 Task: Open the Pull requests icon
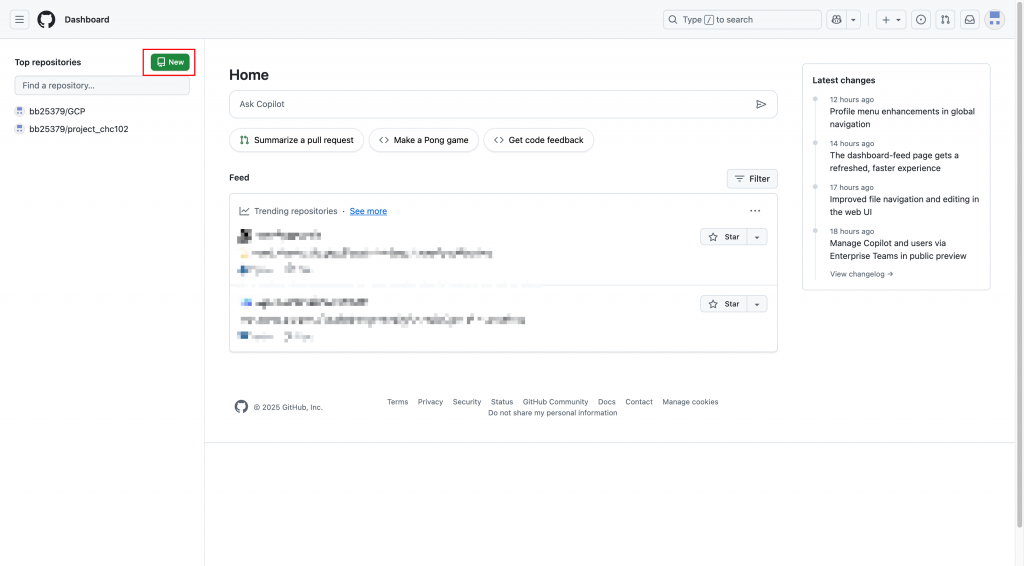pos(945,19)
